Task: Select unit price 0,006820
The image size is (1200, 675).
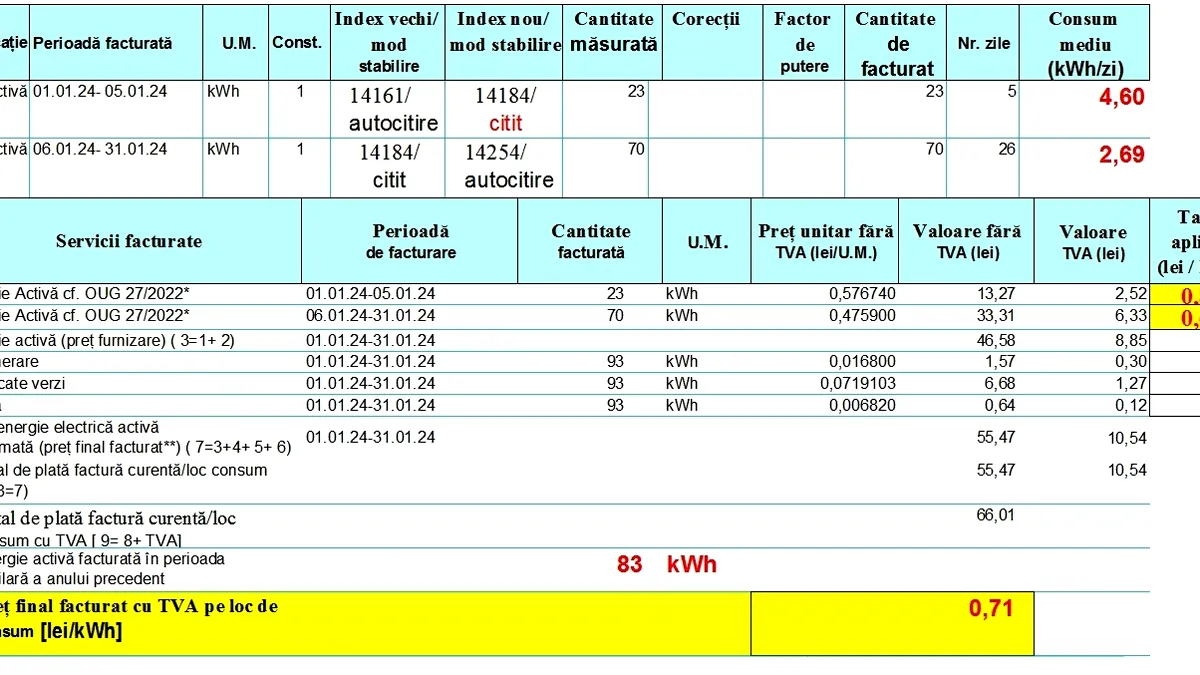Action: [863, 405]
